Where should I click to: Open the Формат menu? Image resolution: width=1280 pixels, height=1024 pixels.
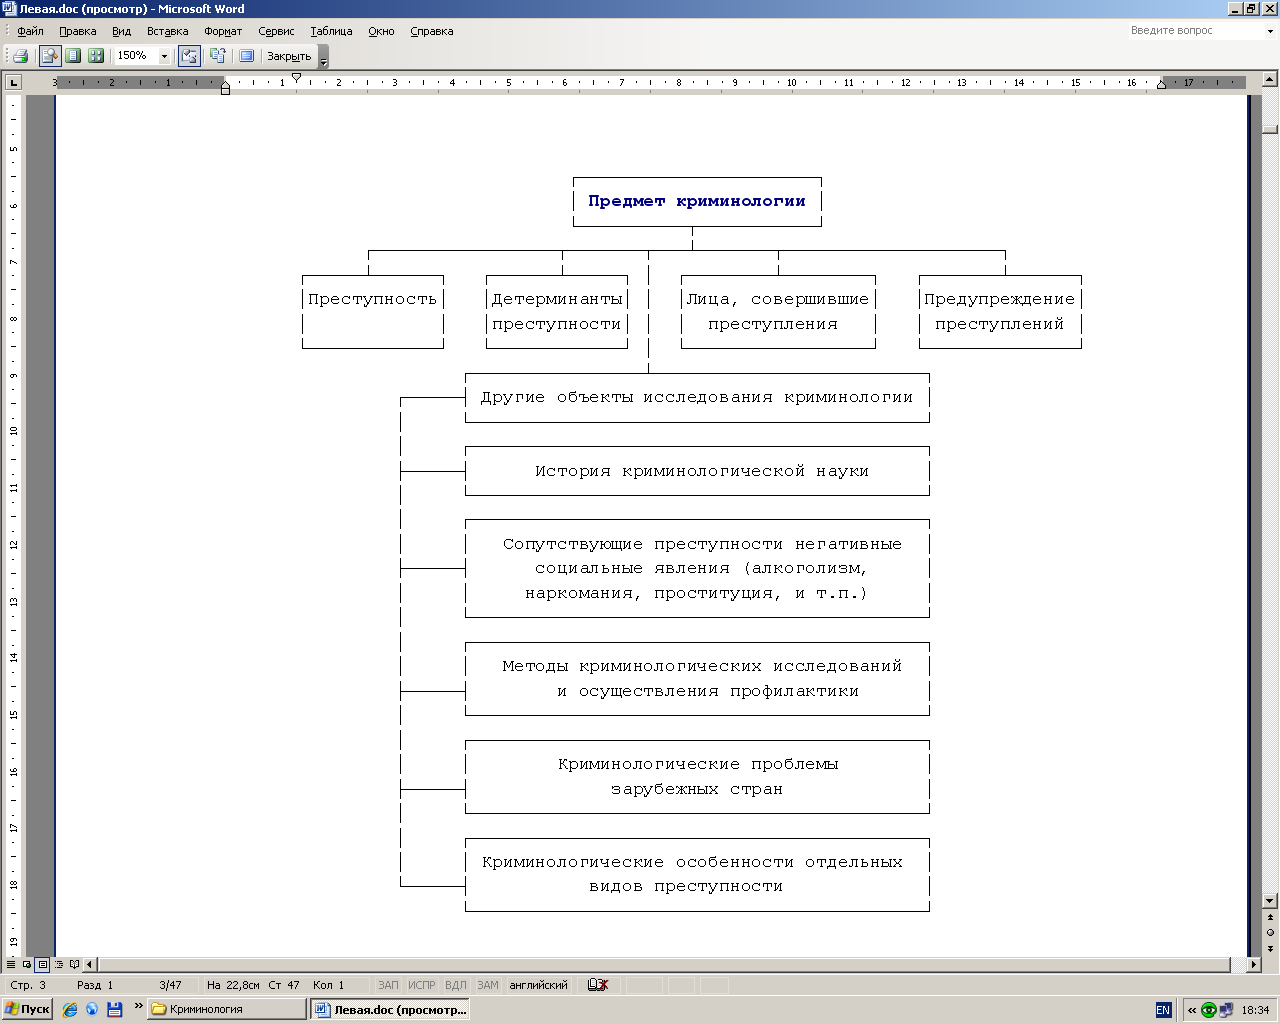(x=223, y=31)
